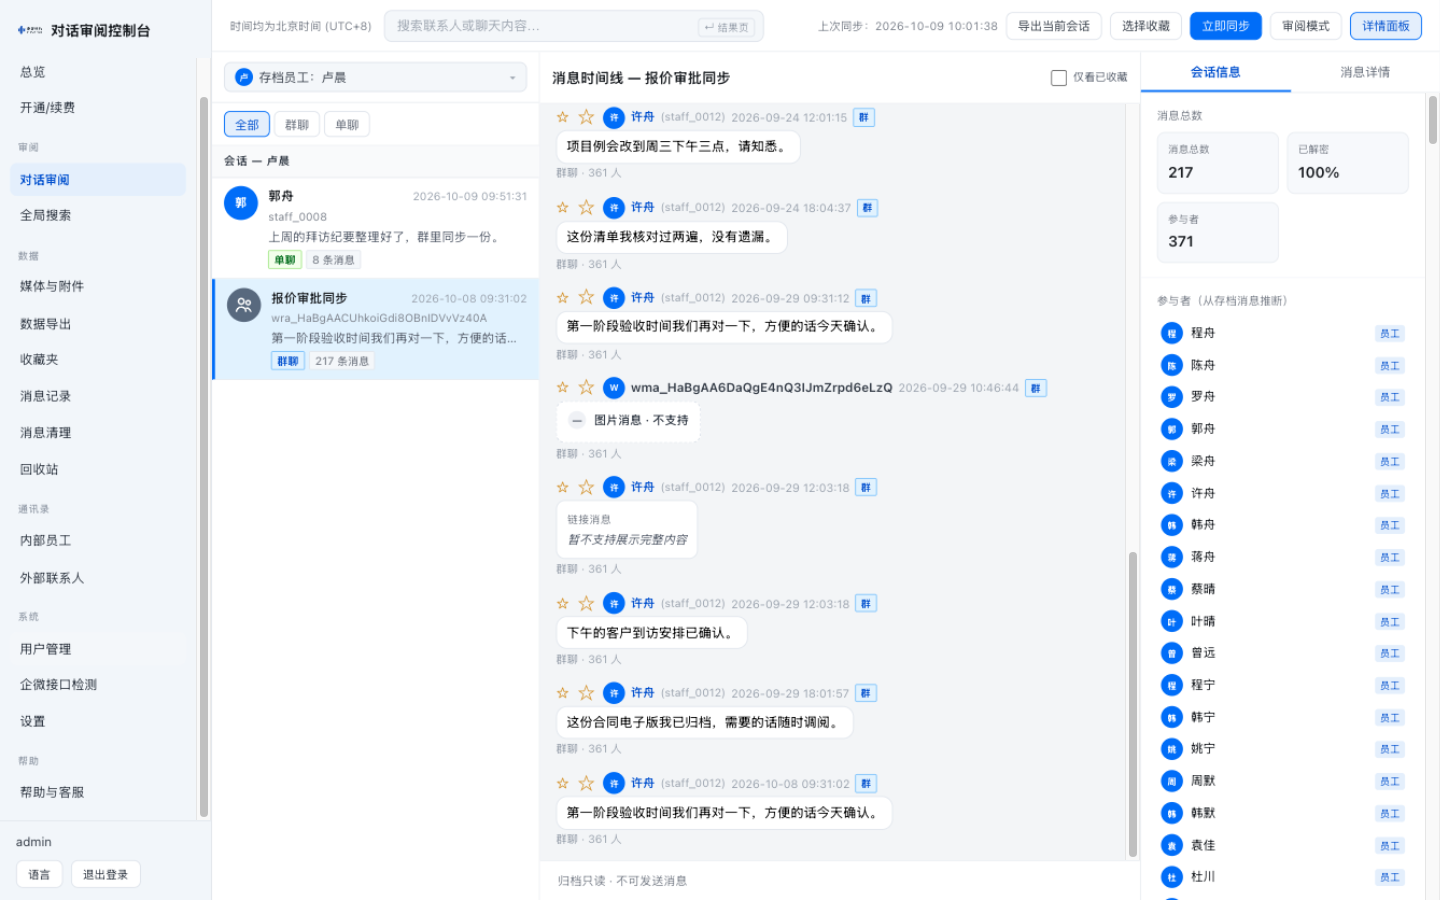Toggle 审阅模式 in the top bar

[x=1306, y=26]
